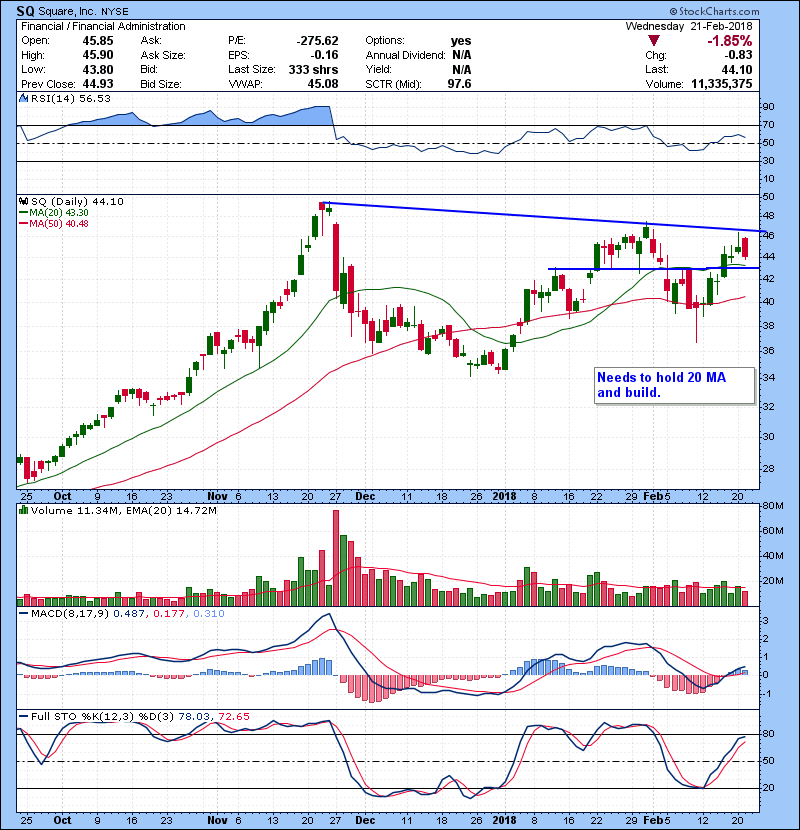The height and width of the screenshot is (830, 800).
Task: Click the Feb label on the date axis
Action: point(652,495)
